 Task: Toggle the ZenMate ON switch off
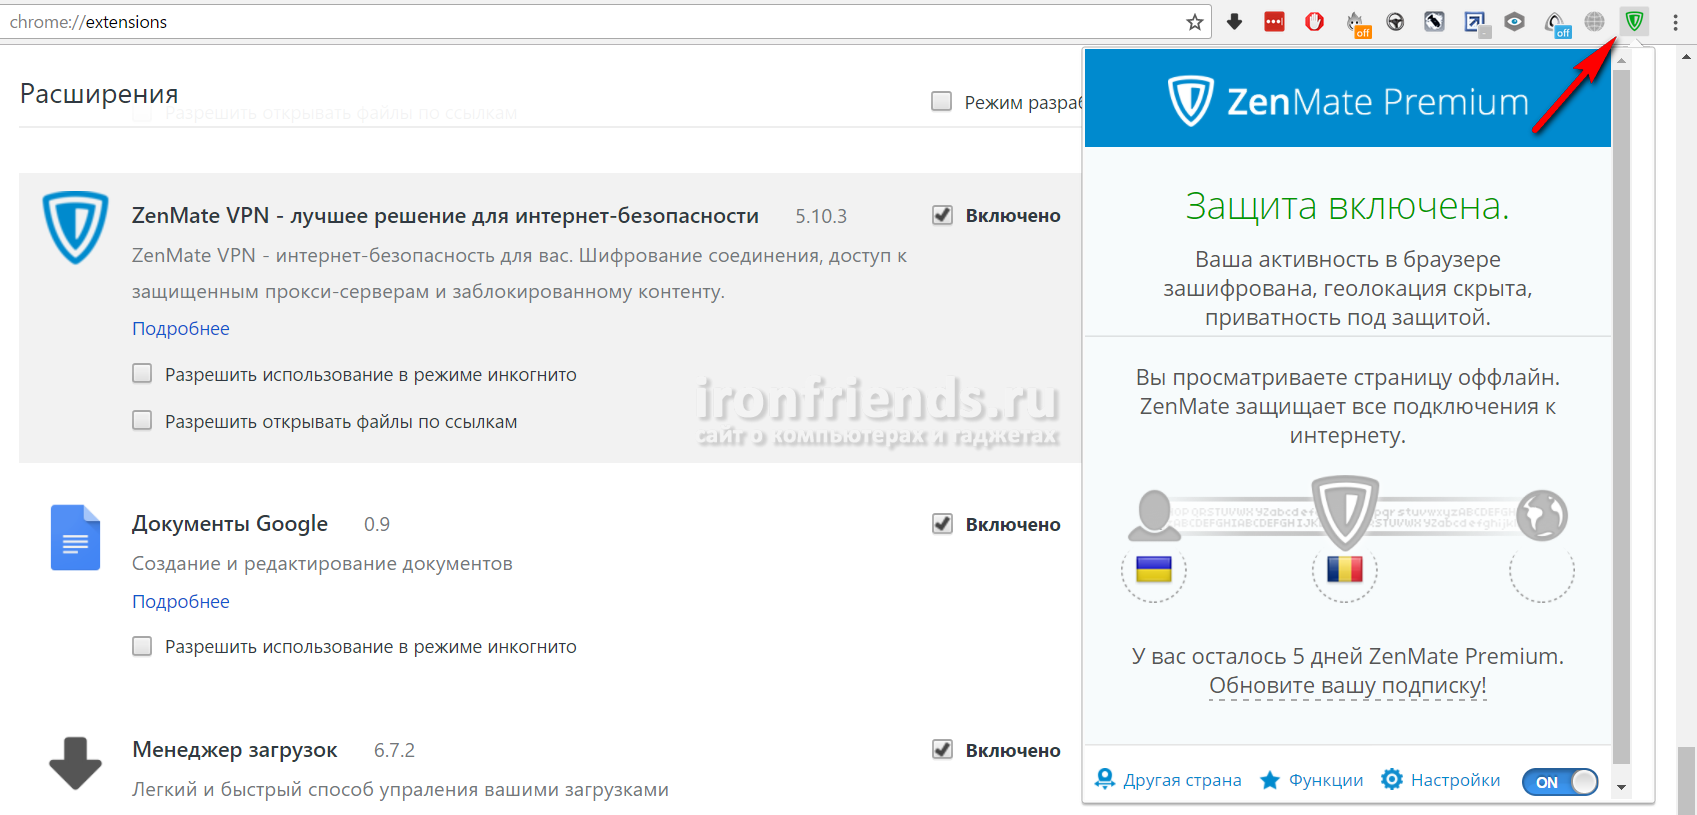coord(1560,782)
